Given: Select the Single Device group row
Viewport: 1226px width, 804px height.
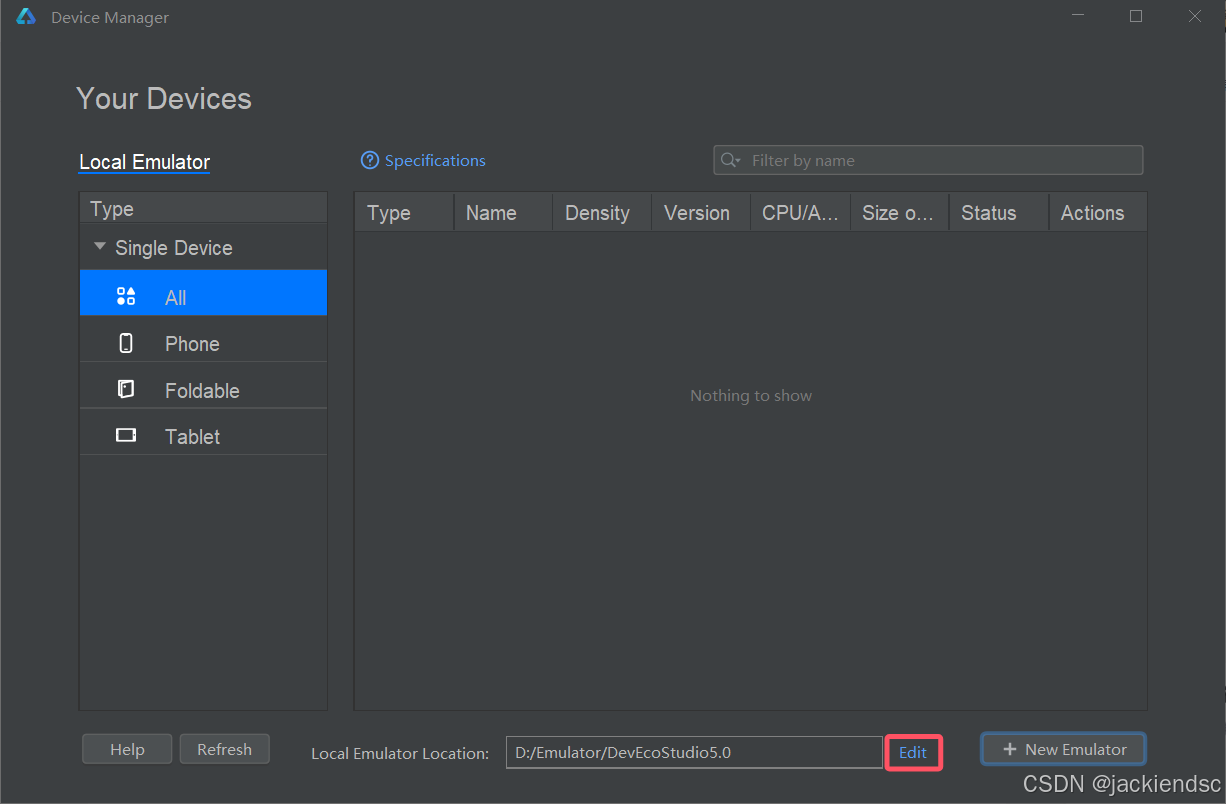Looking at the screenshot, I should coord(203,247).
